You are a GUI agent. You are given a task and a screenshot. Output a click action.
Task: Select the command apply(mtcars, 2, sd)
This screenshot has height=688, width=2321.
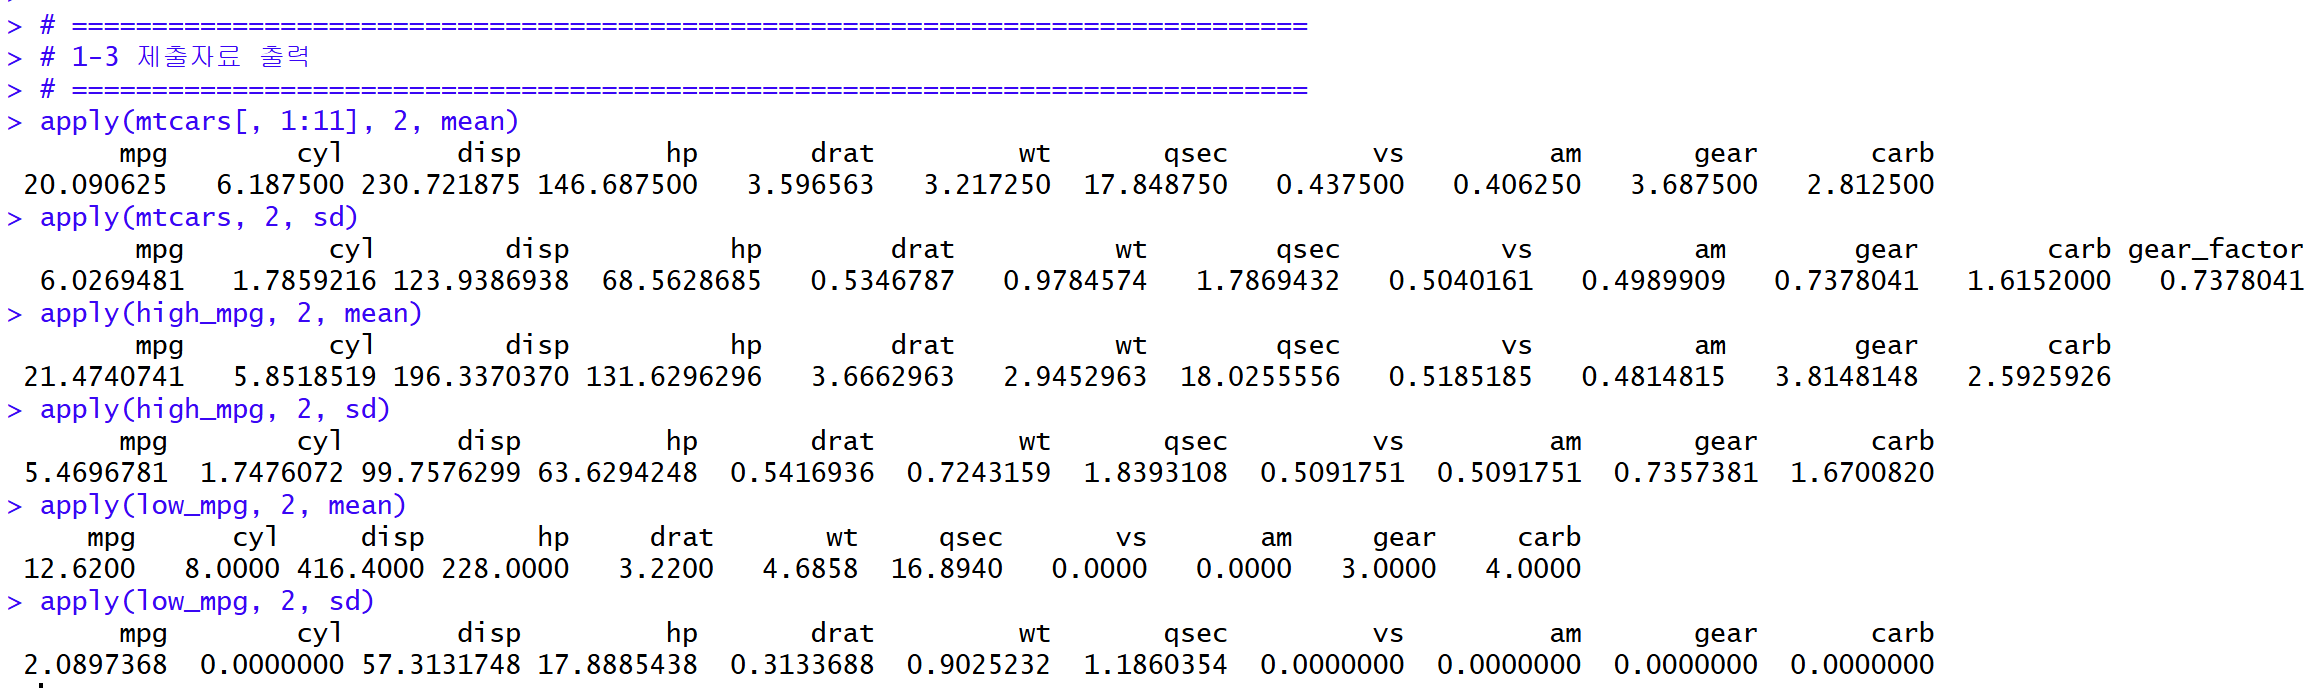tap(199, 217)
